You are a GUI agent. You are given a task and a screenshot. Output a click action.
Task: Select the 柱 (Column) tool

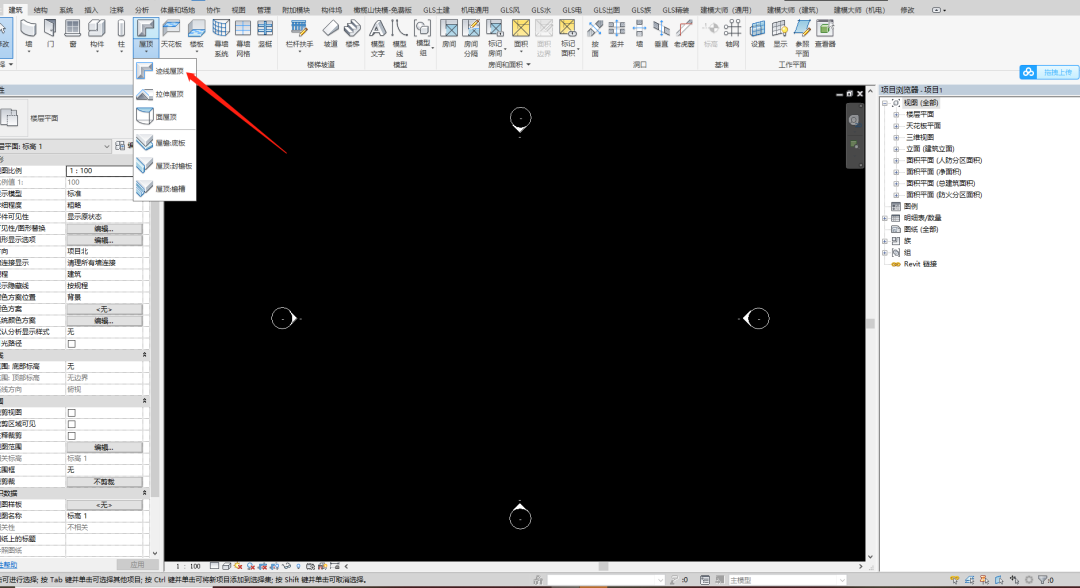[x=121, y=34]
